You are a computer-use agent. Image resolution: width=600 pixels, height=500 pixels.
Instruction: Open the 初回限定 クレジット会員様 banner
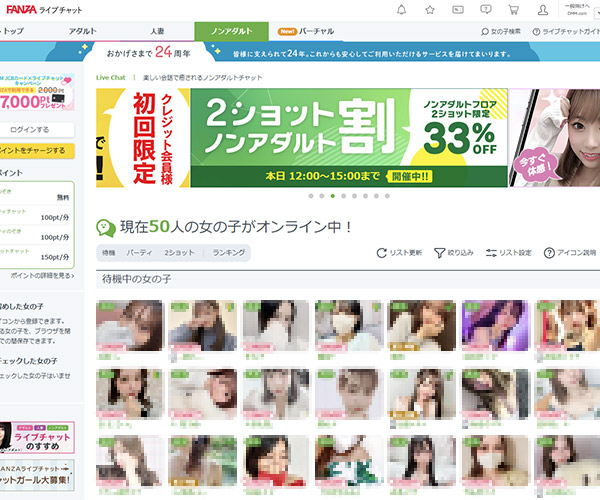[x=143, y=138]
